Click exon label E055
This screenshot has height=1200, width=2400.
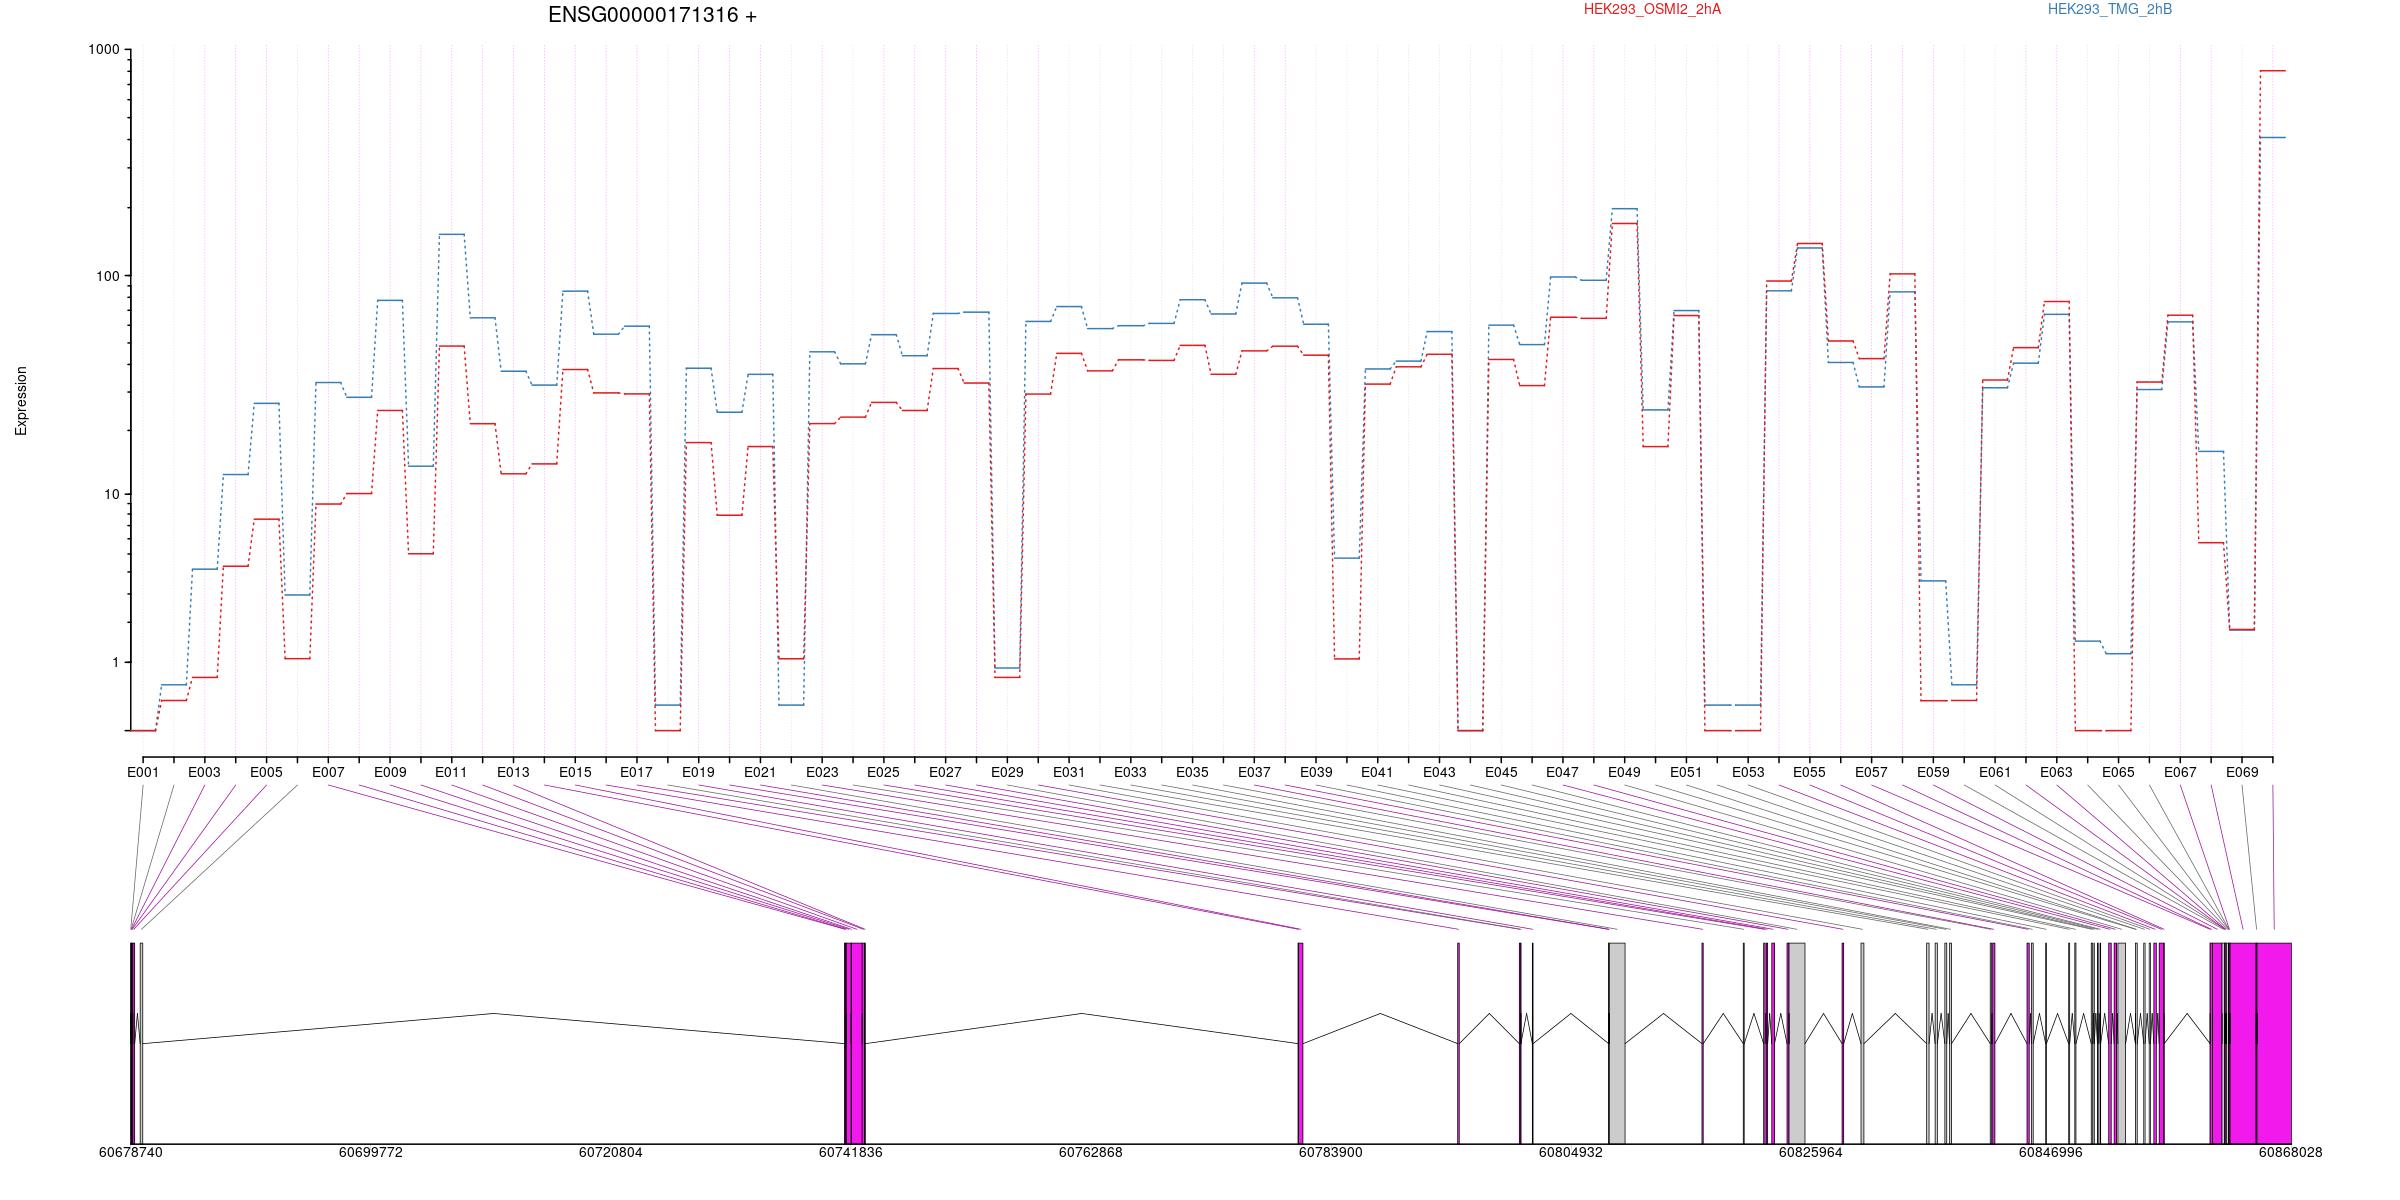pyautogui.click(x=1809, y=772)
